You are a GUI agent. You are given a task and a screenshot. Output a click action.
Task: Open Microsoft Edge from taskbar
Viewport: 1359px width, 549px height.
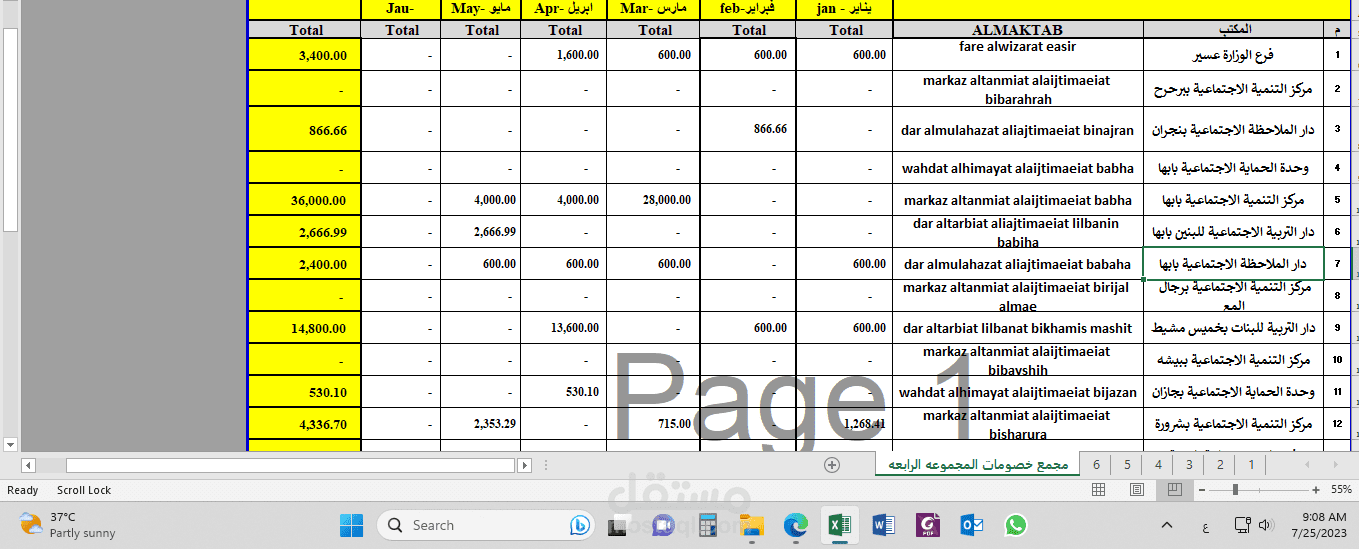point(795,525)
